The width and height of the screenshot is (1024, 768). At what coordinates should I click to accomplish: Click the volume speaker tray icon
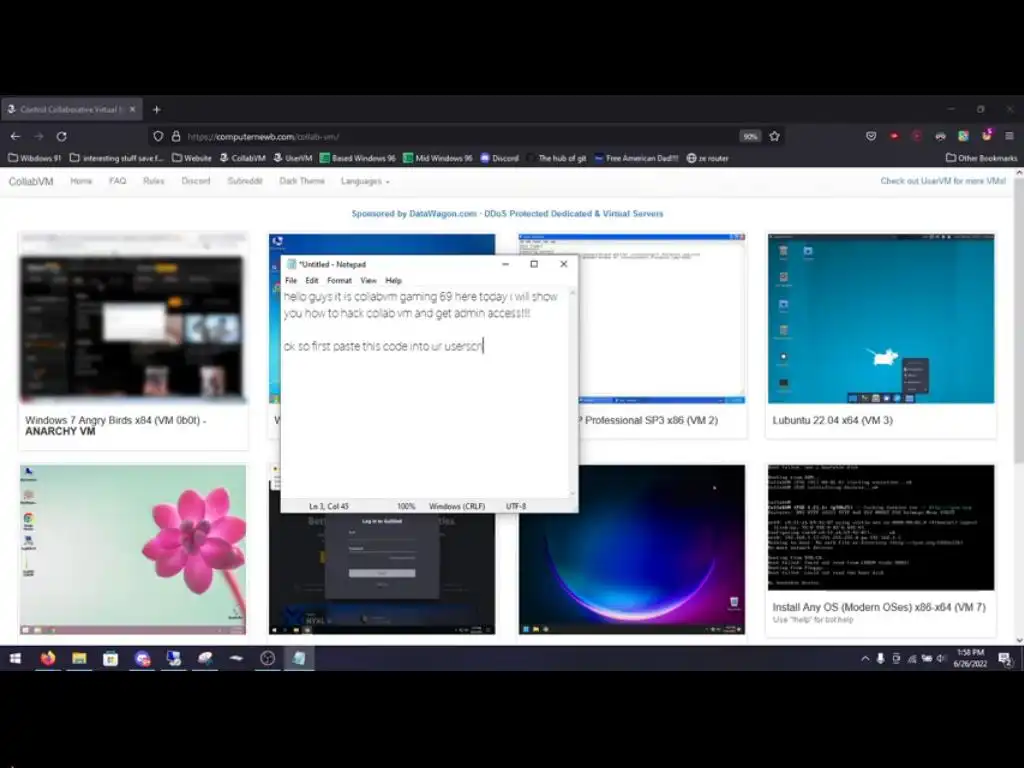click(x=941, y=658)
